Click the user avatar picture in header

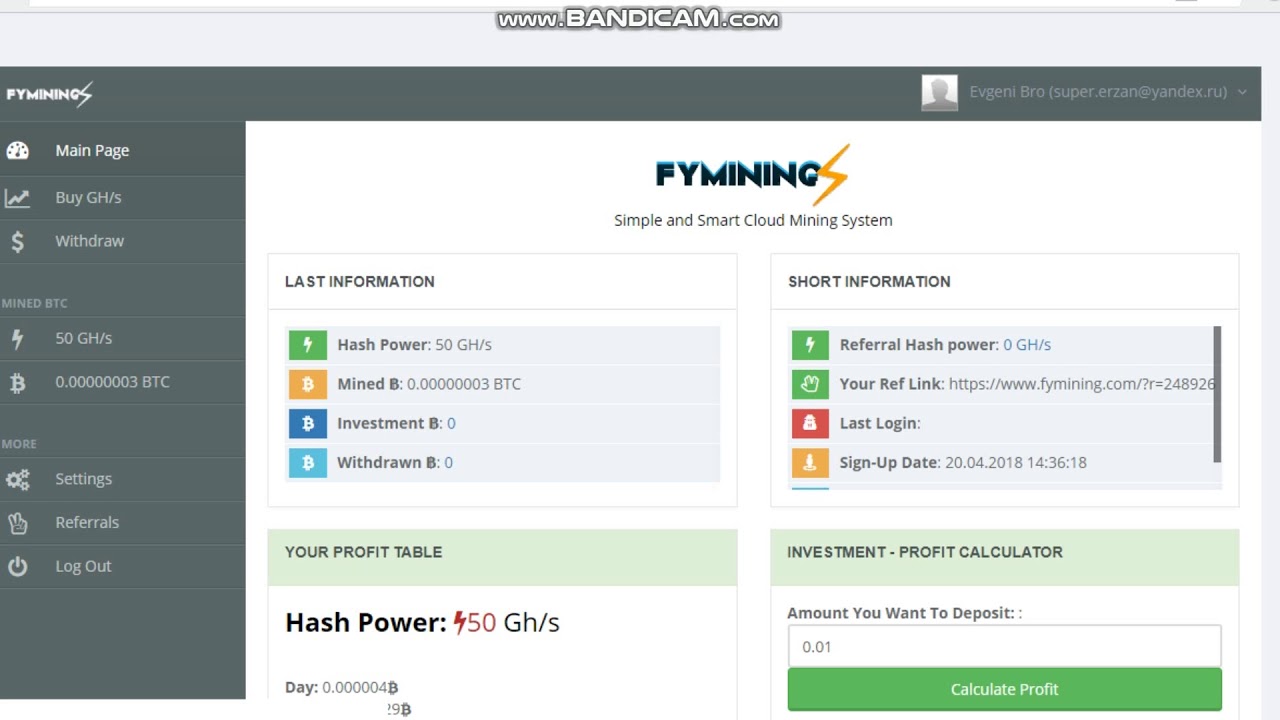[x=940, y=93]
